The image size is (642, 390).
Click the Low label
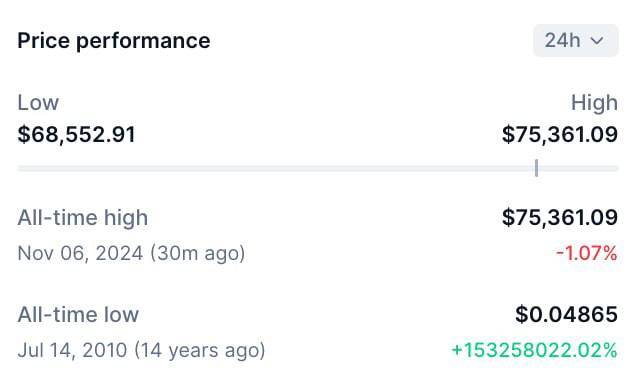38,102
